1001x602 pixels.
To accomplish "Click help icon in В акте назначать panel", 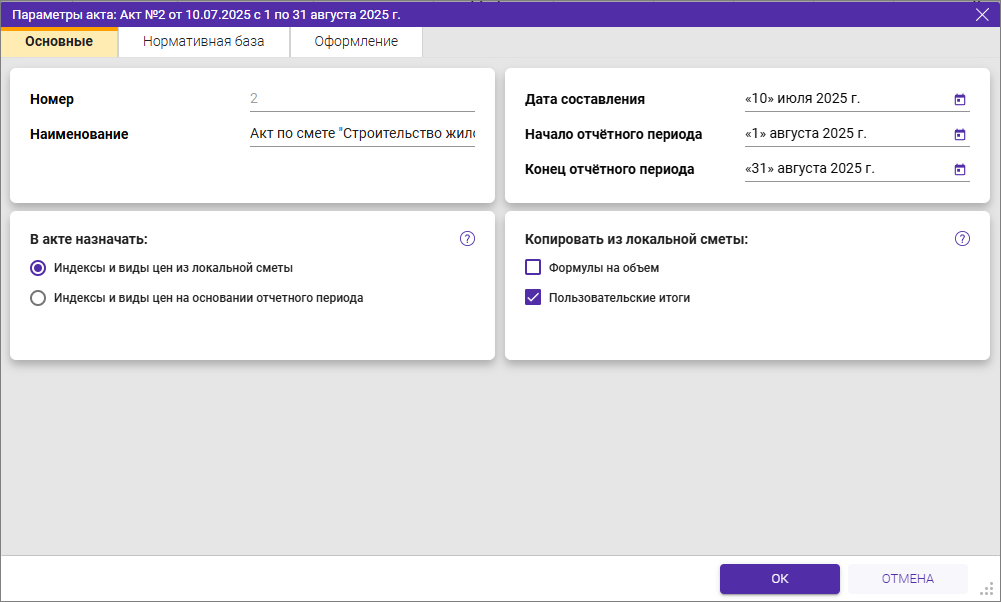I will [x=467, y=239].
